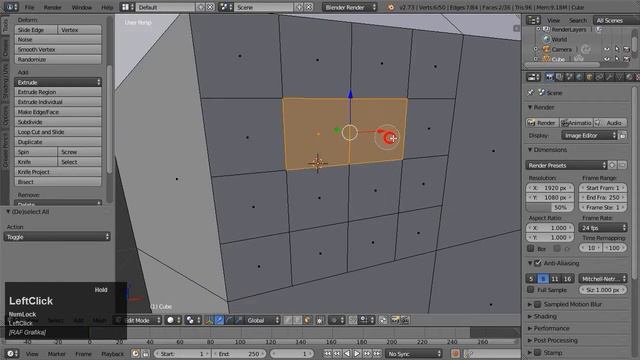640x360 pixels.
Task: Click the scene browse icon
Action: point(226,7)
